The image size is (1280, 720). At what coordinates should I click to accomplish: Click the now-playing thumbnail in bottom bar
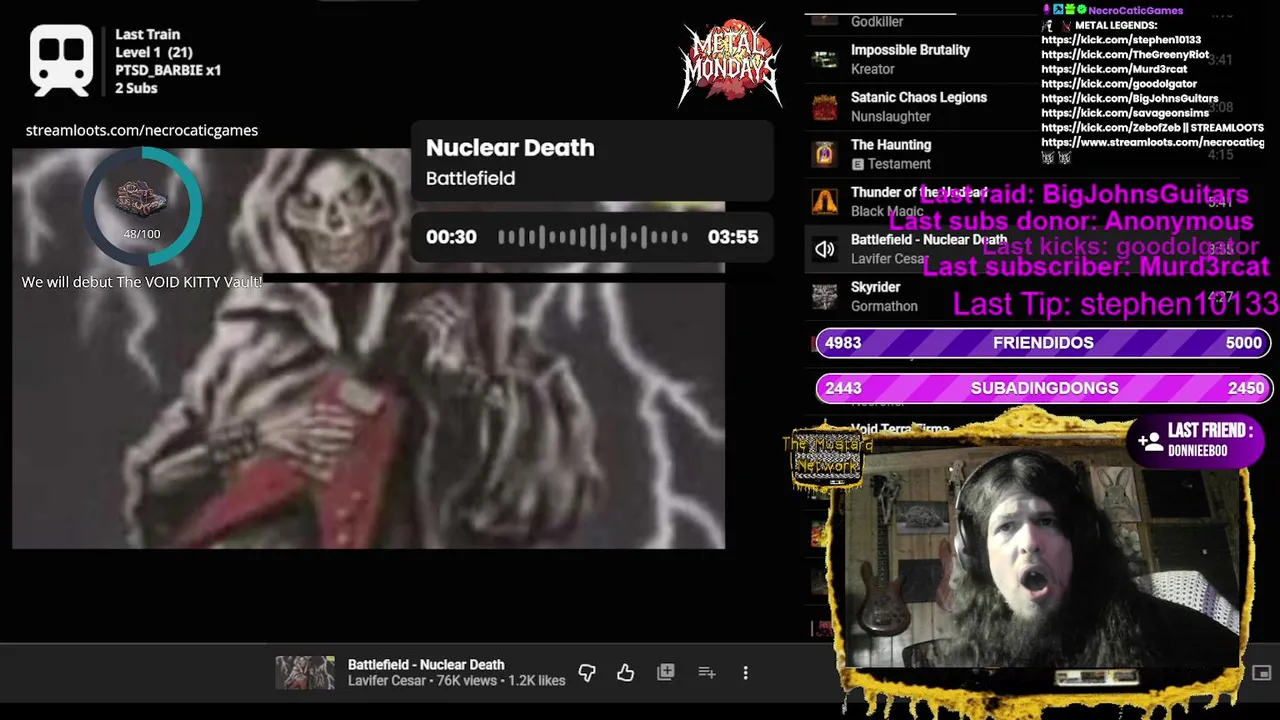coord(305,673)
